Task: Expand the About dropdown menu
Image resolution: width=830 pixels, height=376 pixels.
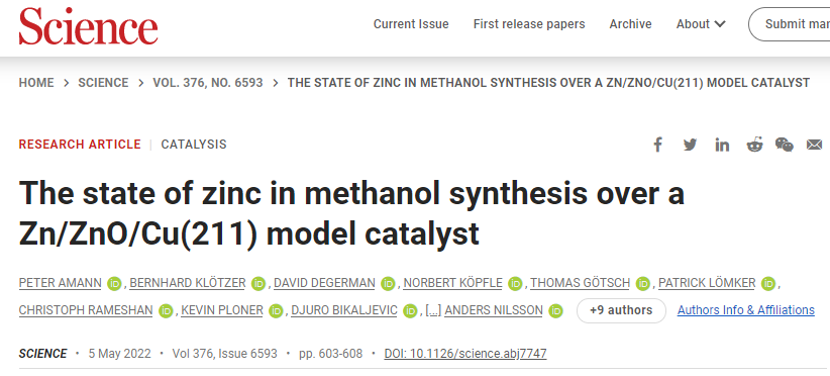Action: click(x=701, y=24)
